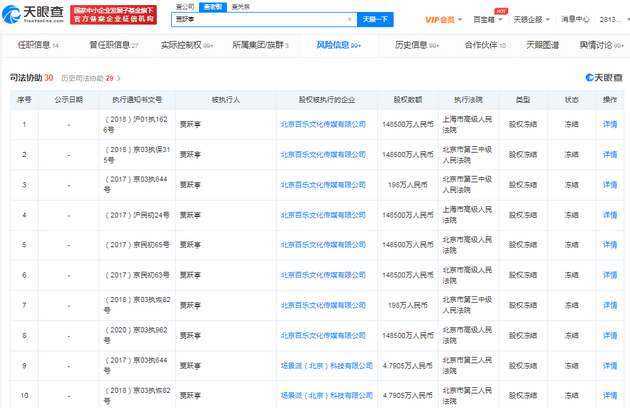Viewport: 630px width, 408px height.
Task: View 详情 for row 7
Action: point(610,305)
